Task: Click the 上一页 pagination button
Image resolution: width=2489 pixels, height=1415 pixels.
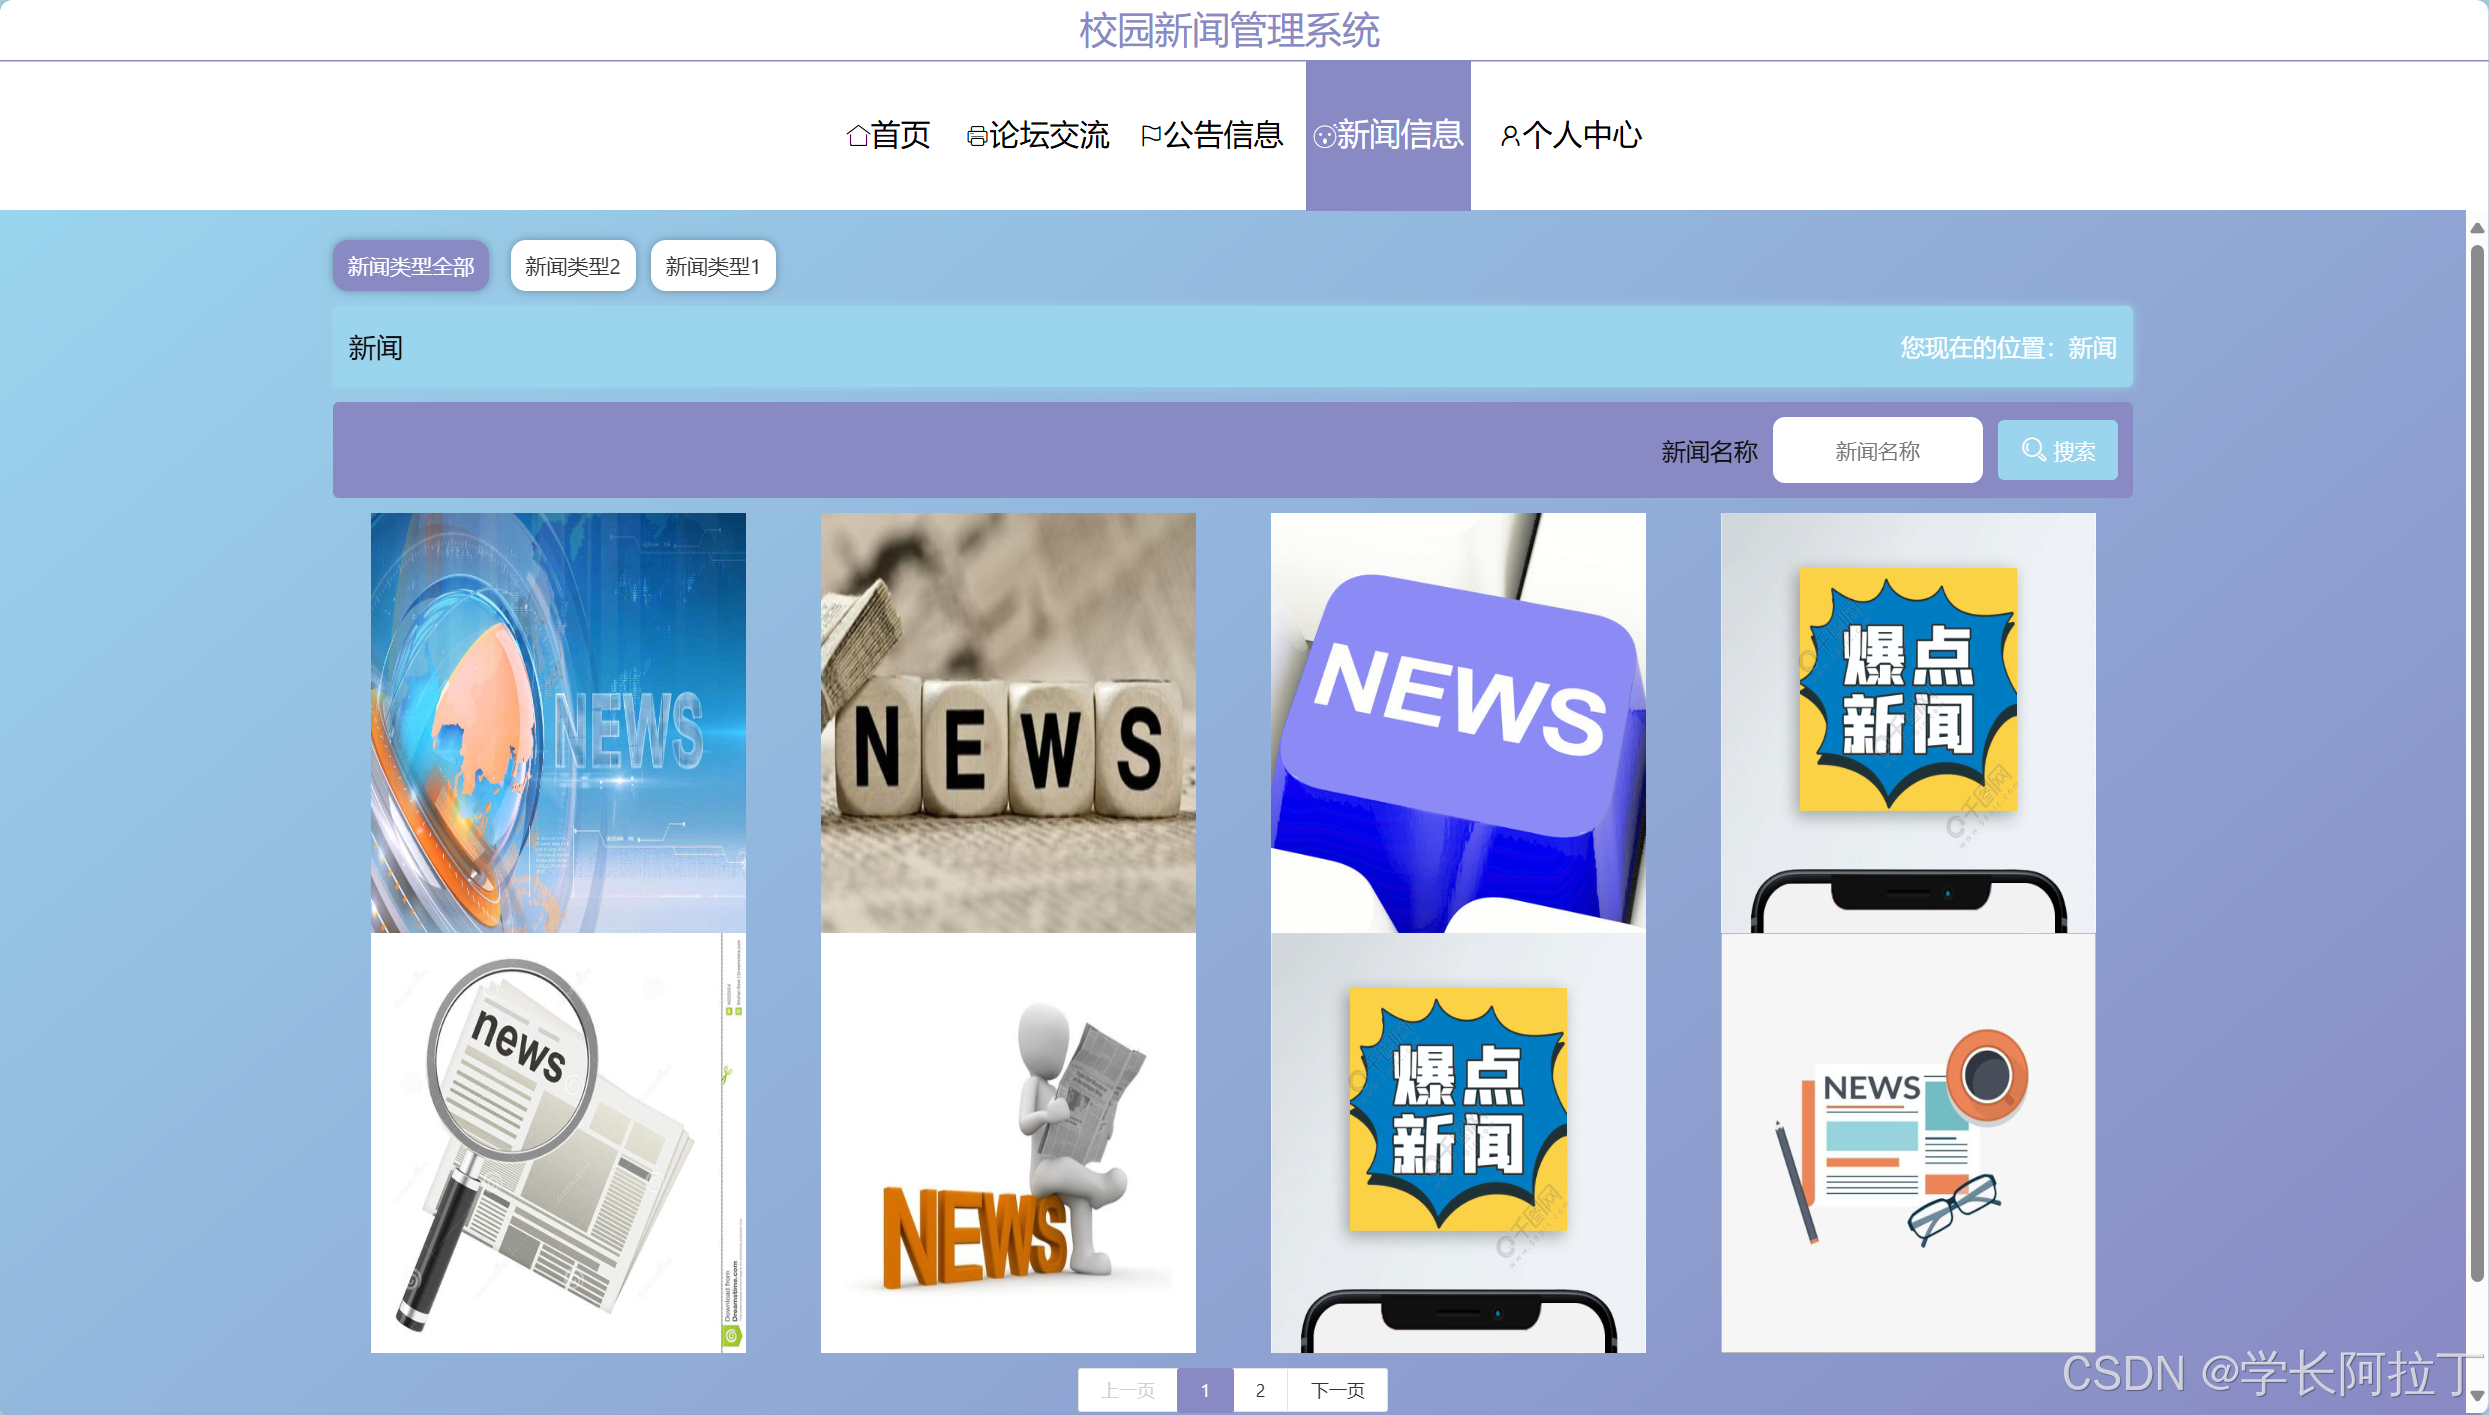Action: 1128,1390
